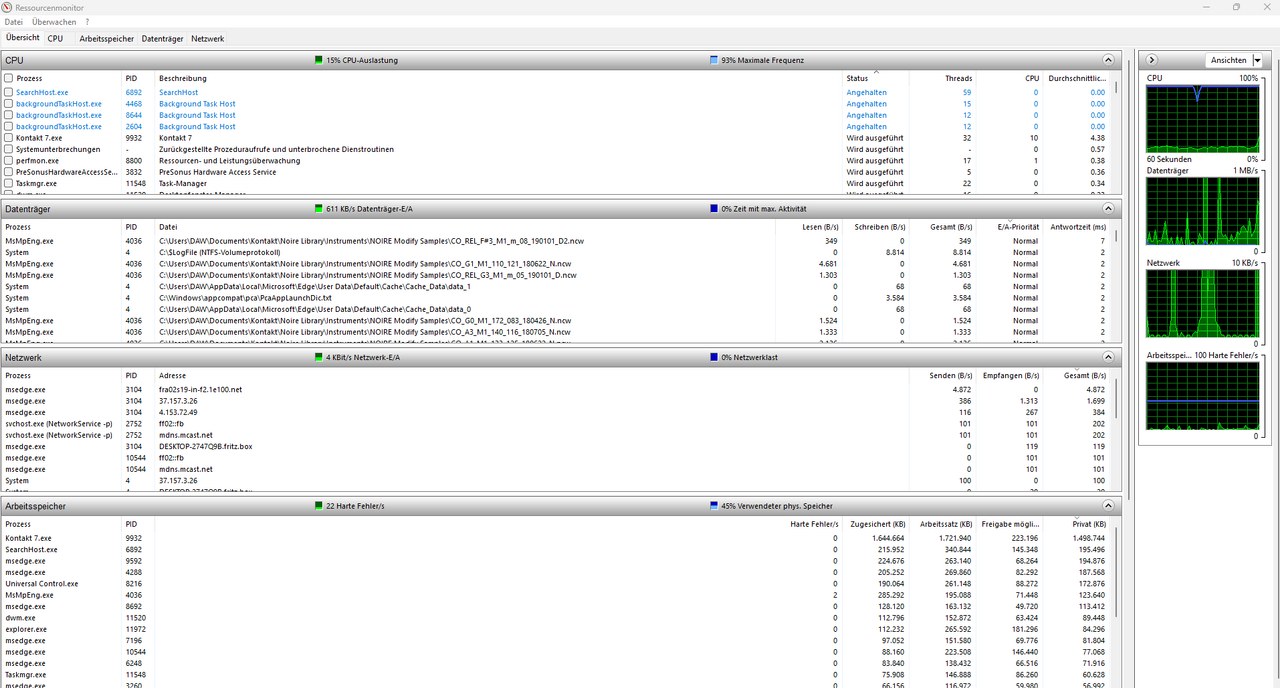Screen dimensions: 1280x688
Task: Collapse the Netzwerk section chevron
Action: click(x=1108, y=357)
